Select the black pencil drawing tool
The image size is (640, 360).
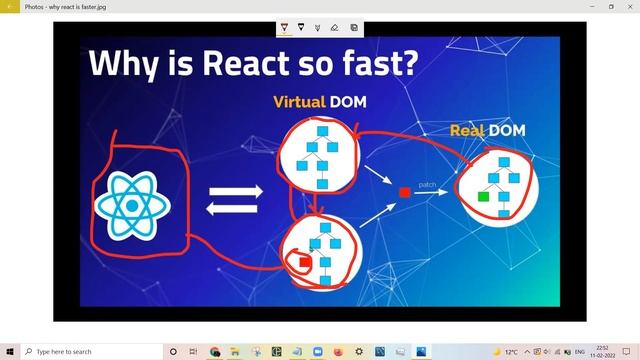(301, 27)
